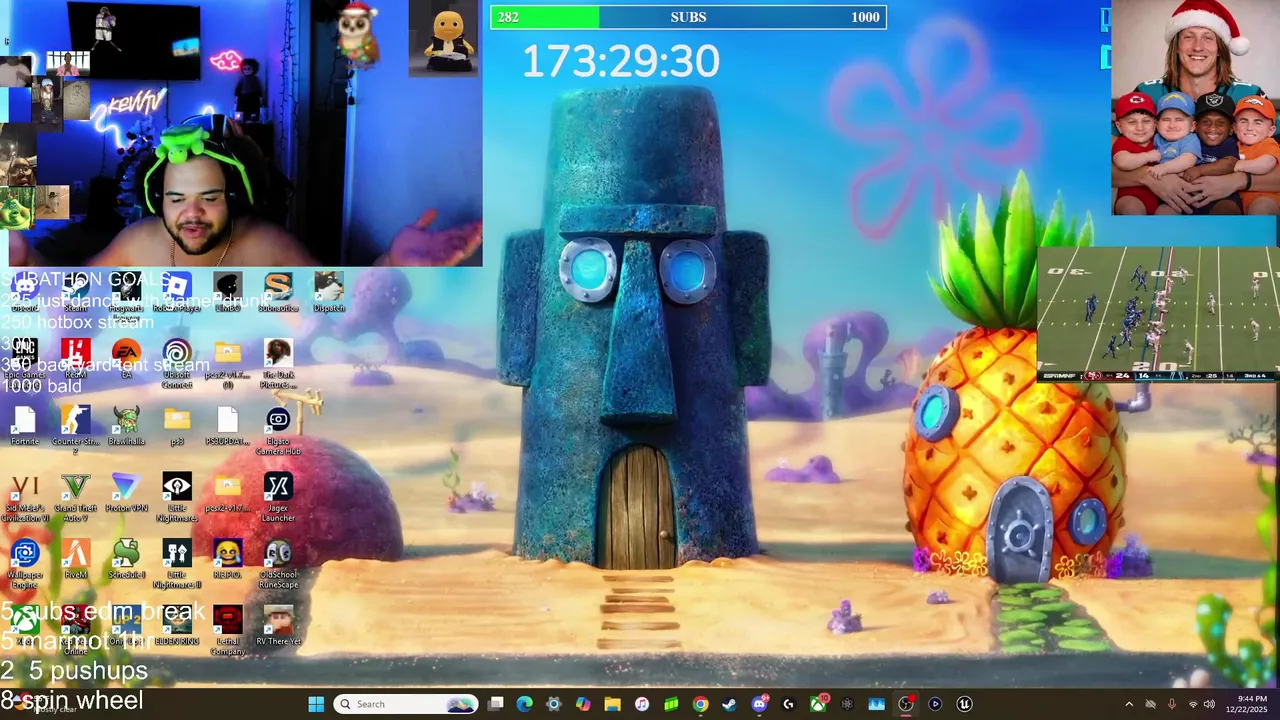Click the Santa hat photo overlay
Viewport: 1280px width, 720px height.
click(1195, 108)
